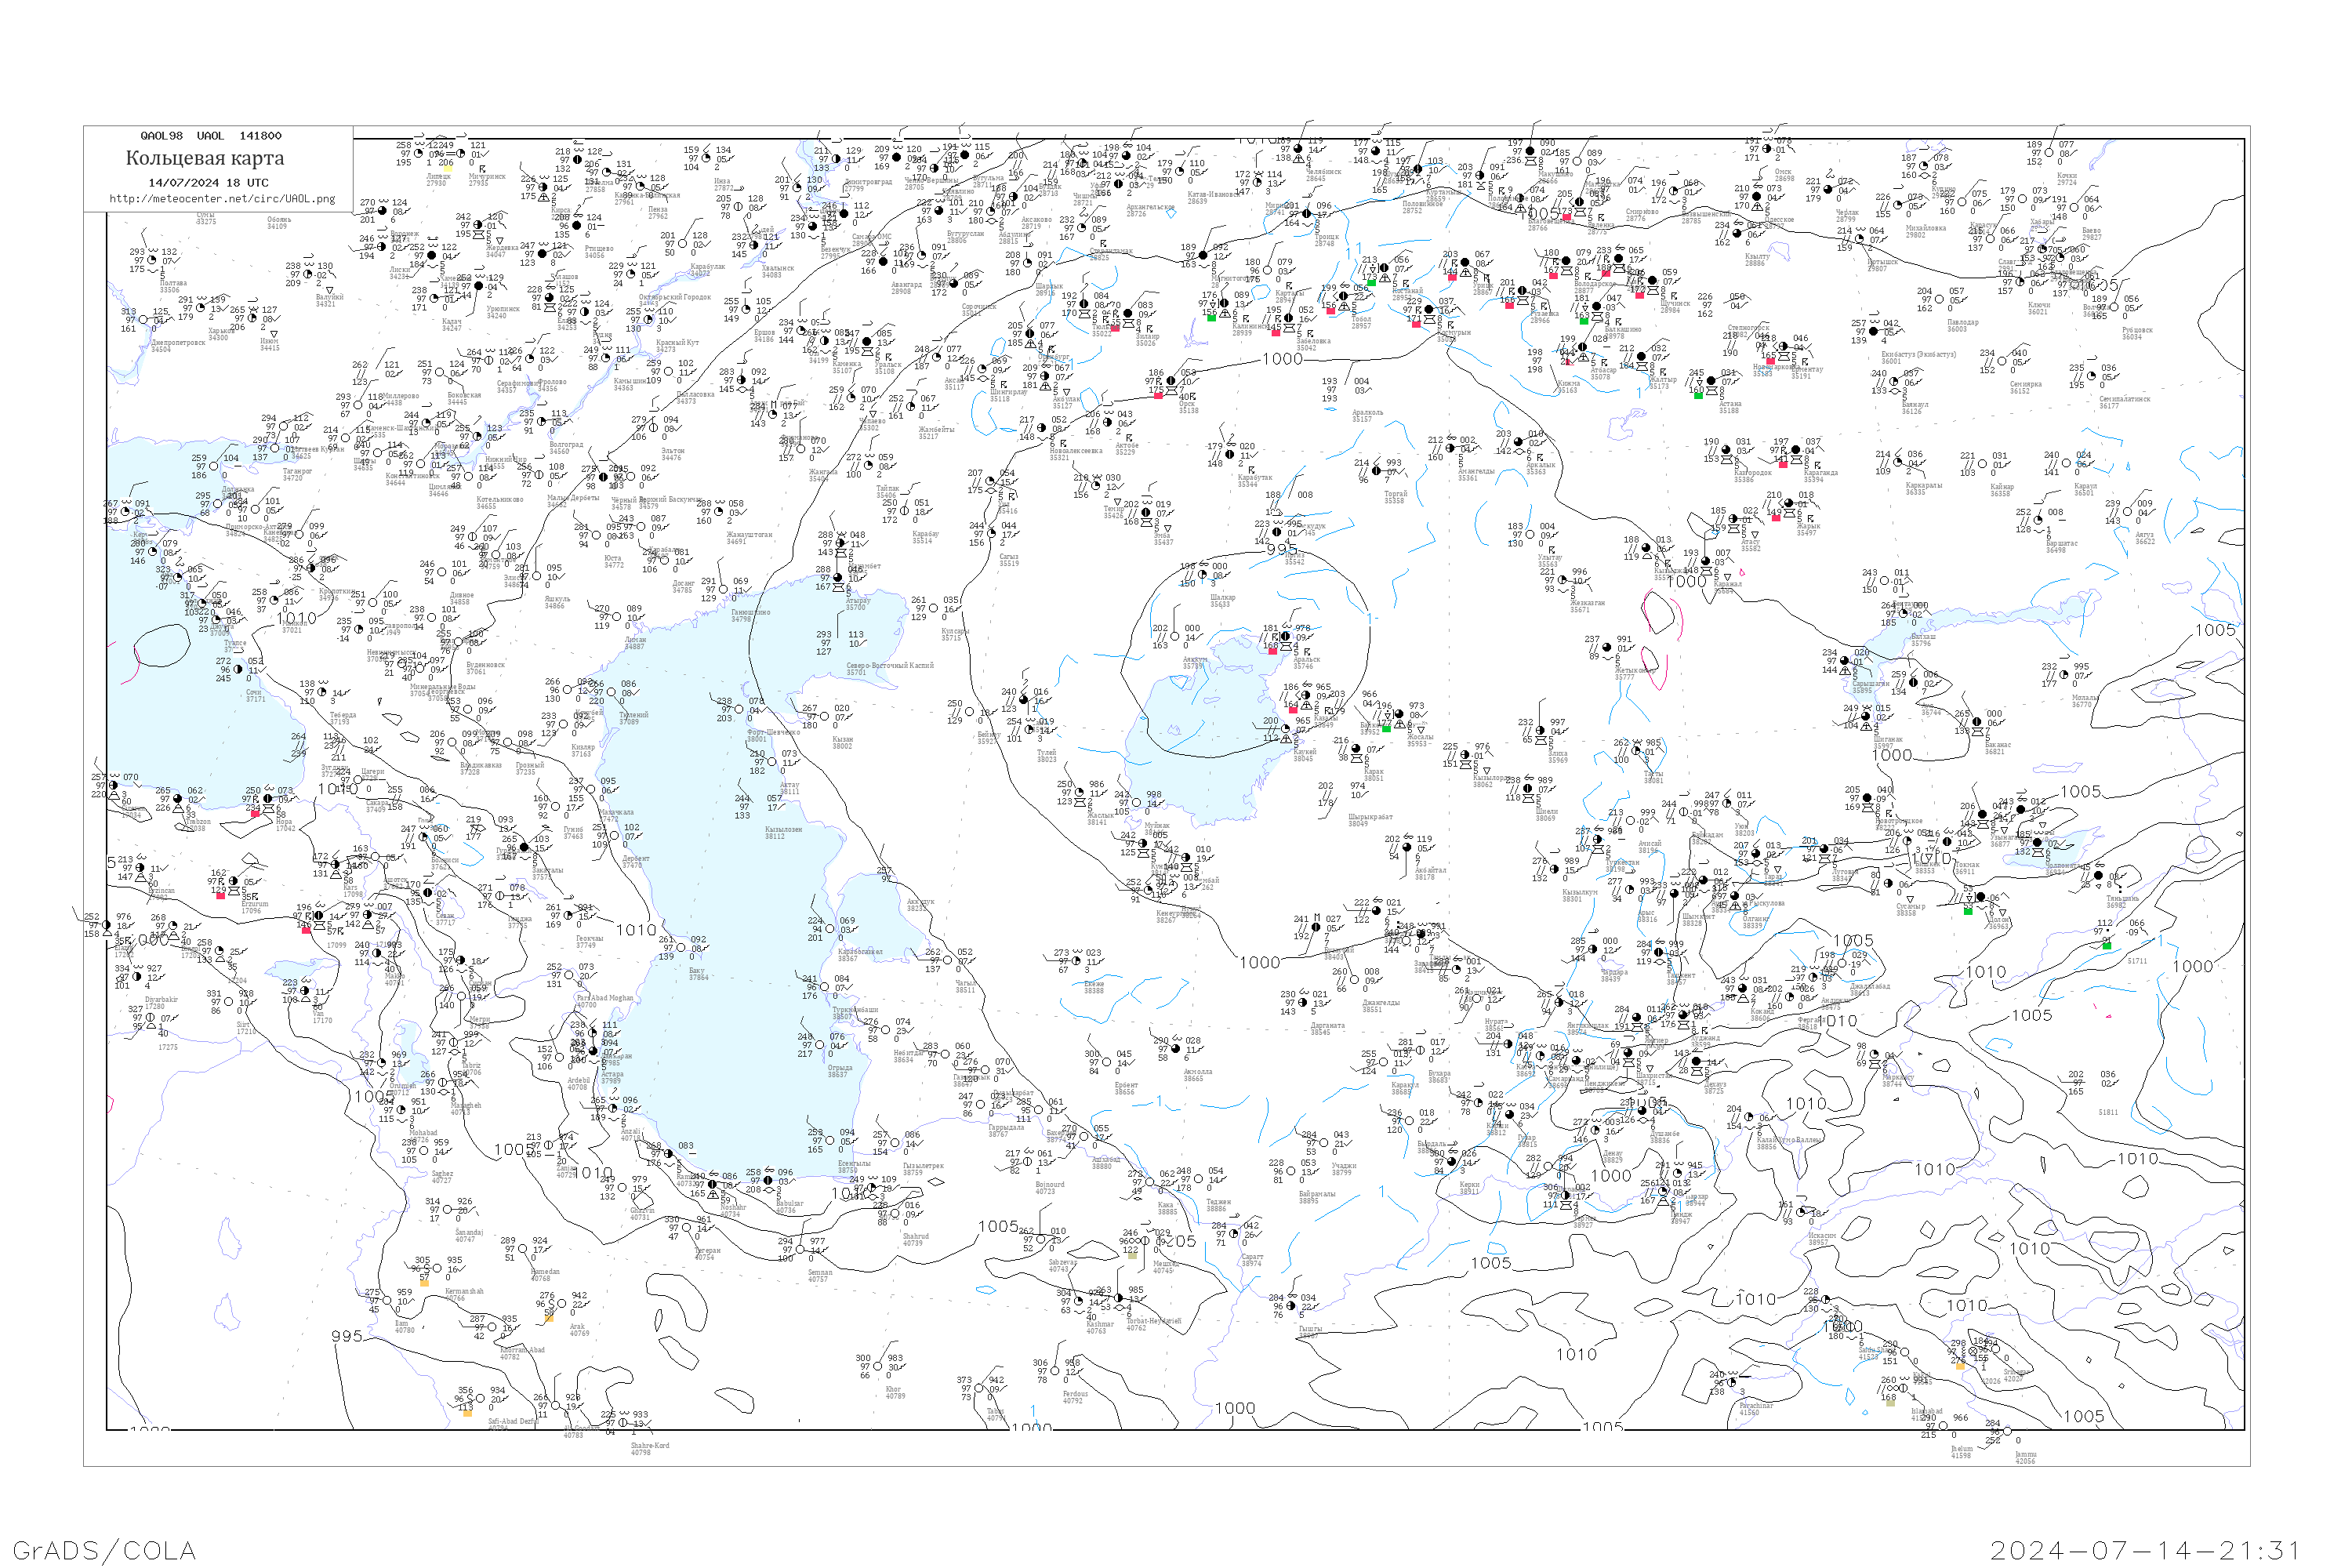
Task: Click the QAOL98 UAOL 141800 header code
Action: 211,136
